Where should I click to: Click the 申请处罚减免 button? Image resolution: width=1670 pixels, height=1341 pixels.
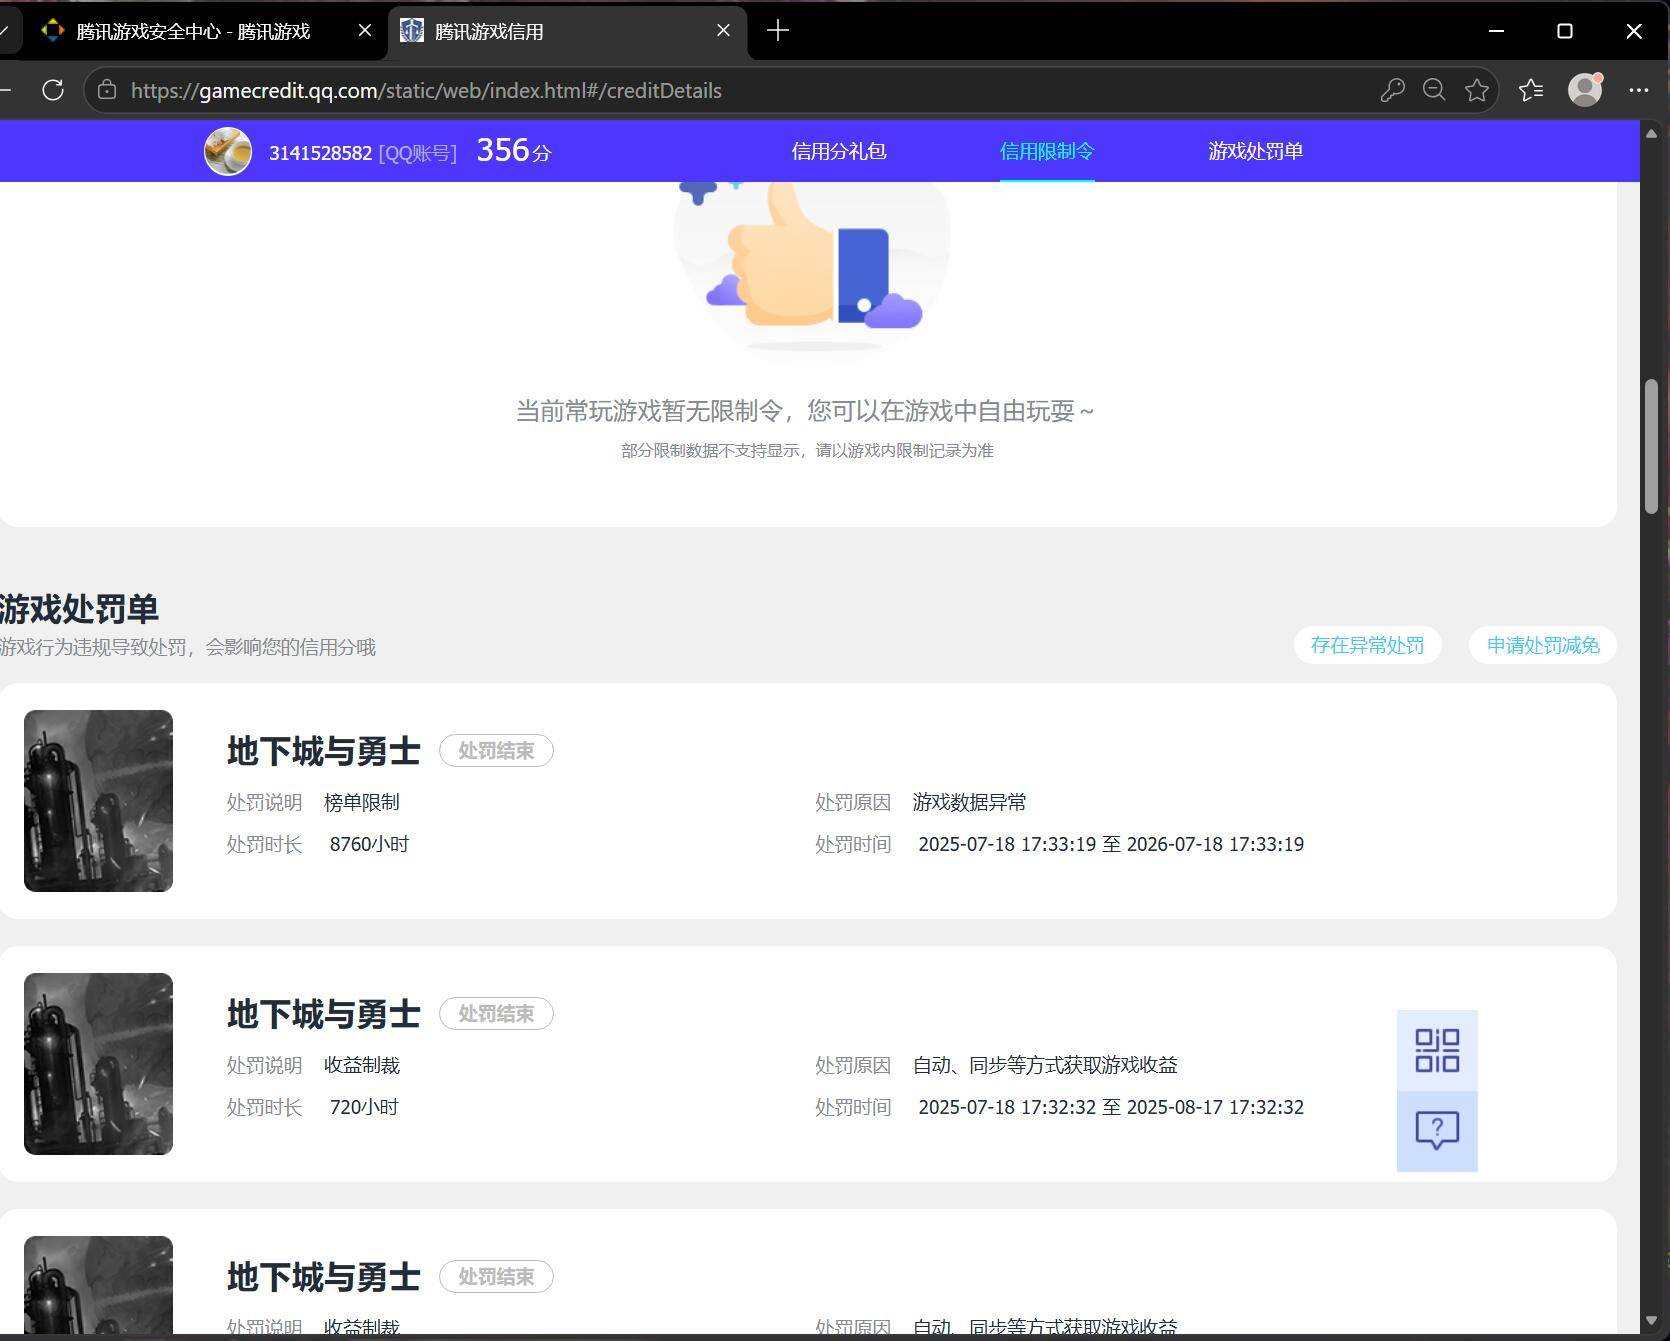[x=1542, y=645]
